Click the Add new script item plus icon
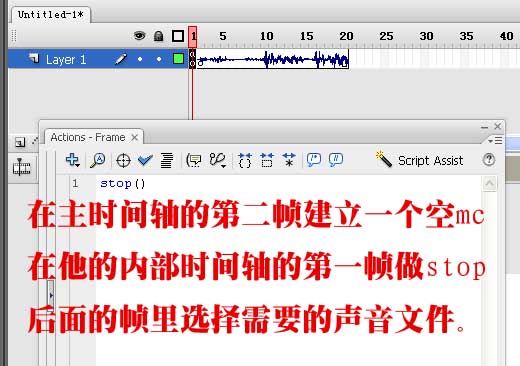Viewport: 520px width, 366px height. (72, 160)
